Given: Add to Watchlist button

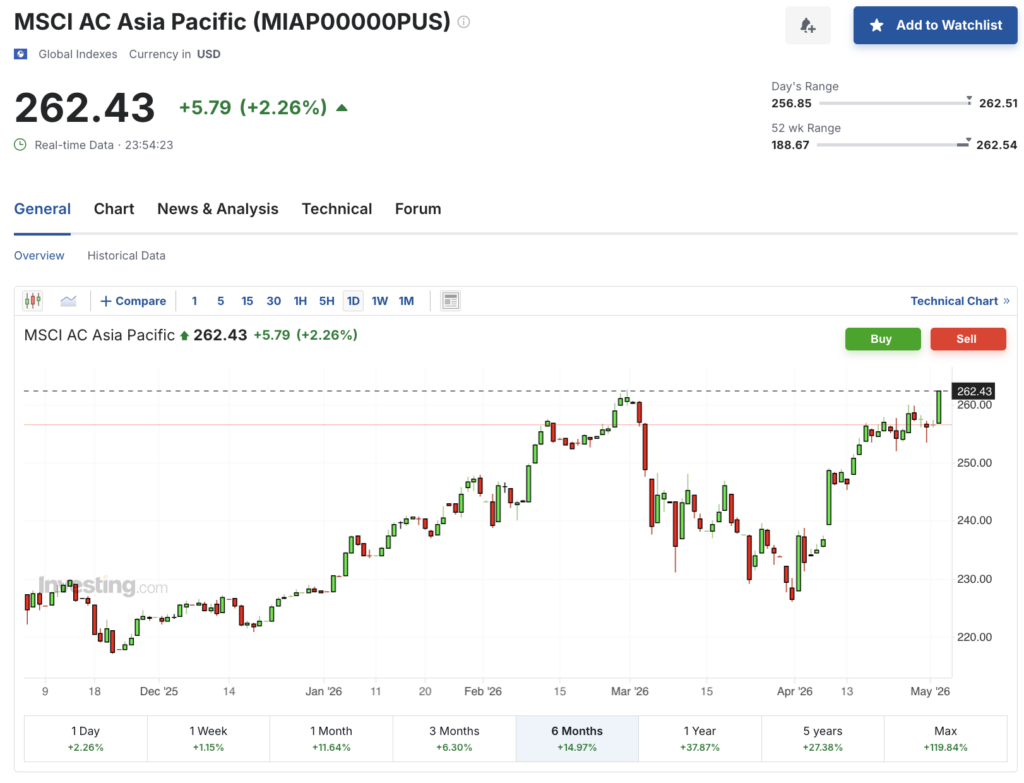Looking at the screenshot, I should (935, 25).
